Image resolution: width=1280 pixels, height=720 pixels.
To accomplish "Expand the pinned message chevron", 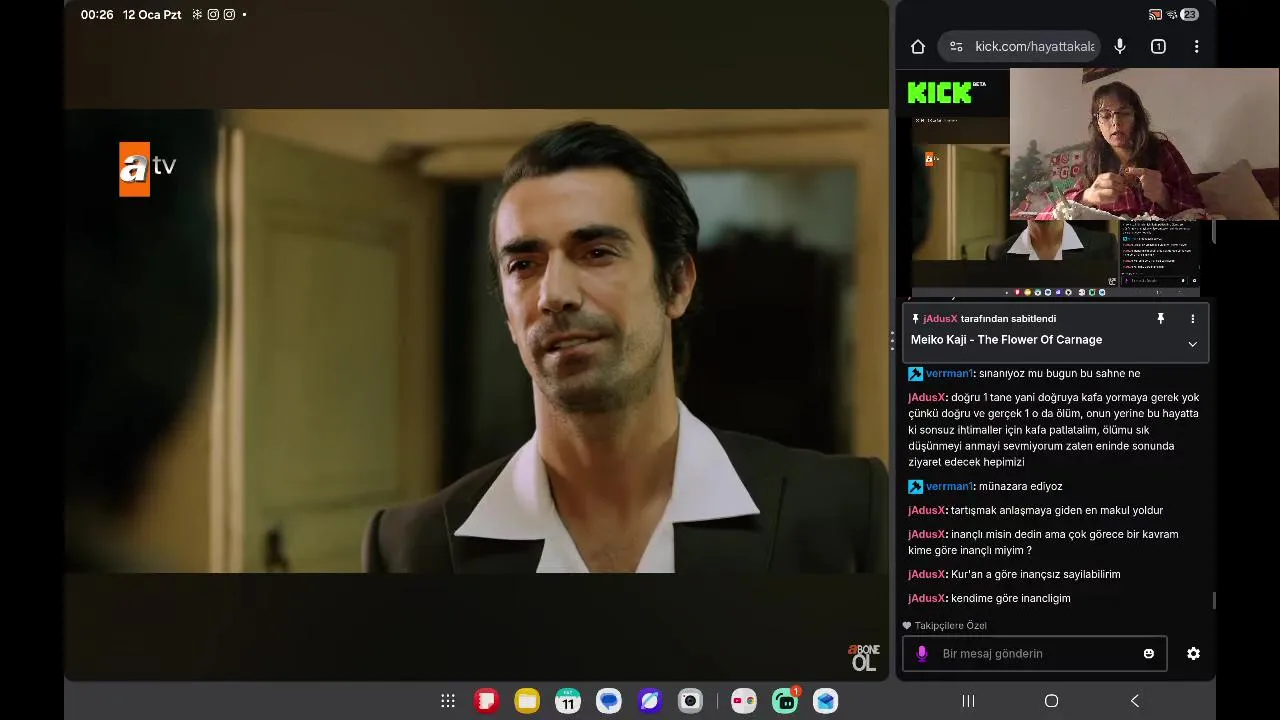I will pyautogui.click(x=1192, y=343).
